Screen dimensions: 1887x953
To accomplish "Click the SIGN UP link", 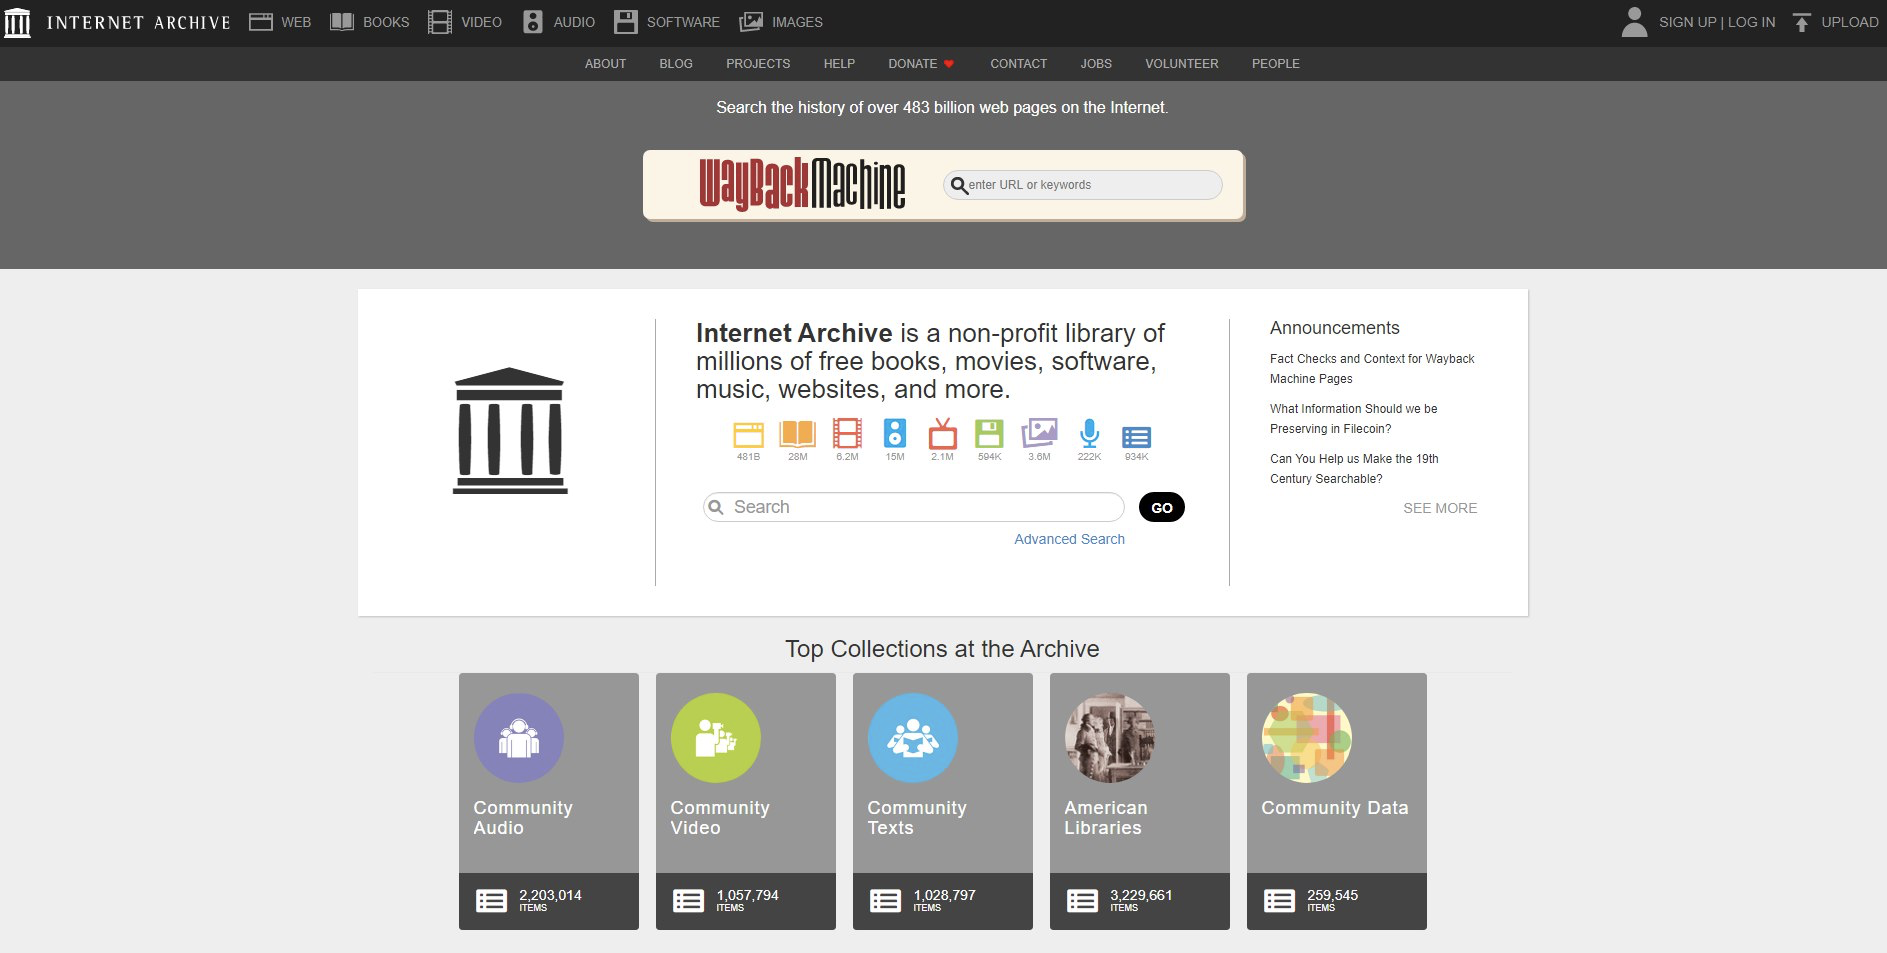I will (1687, 22).
